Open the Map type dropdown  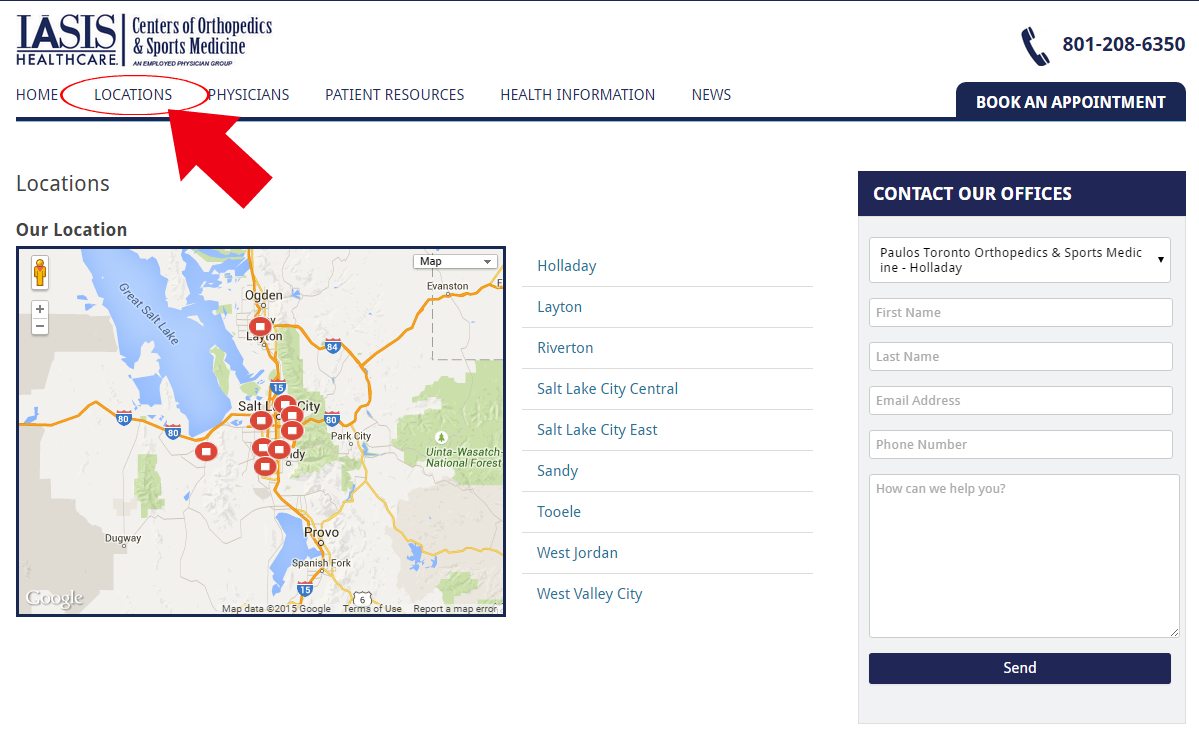click(x=455, y=262)
